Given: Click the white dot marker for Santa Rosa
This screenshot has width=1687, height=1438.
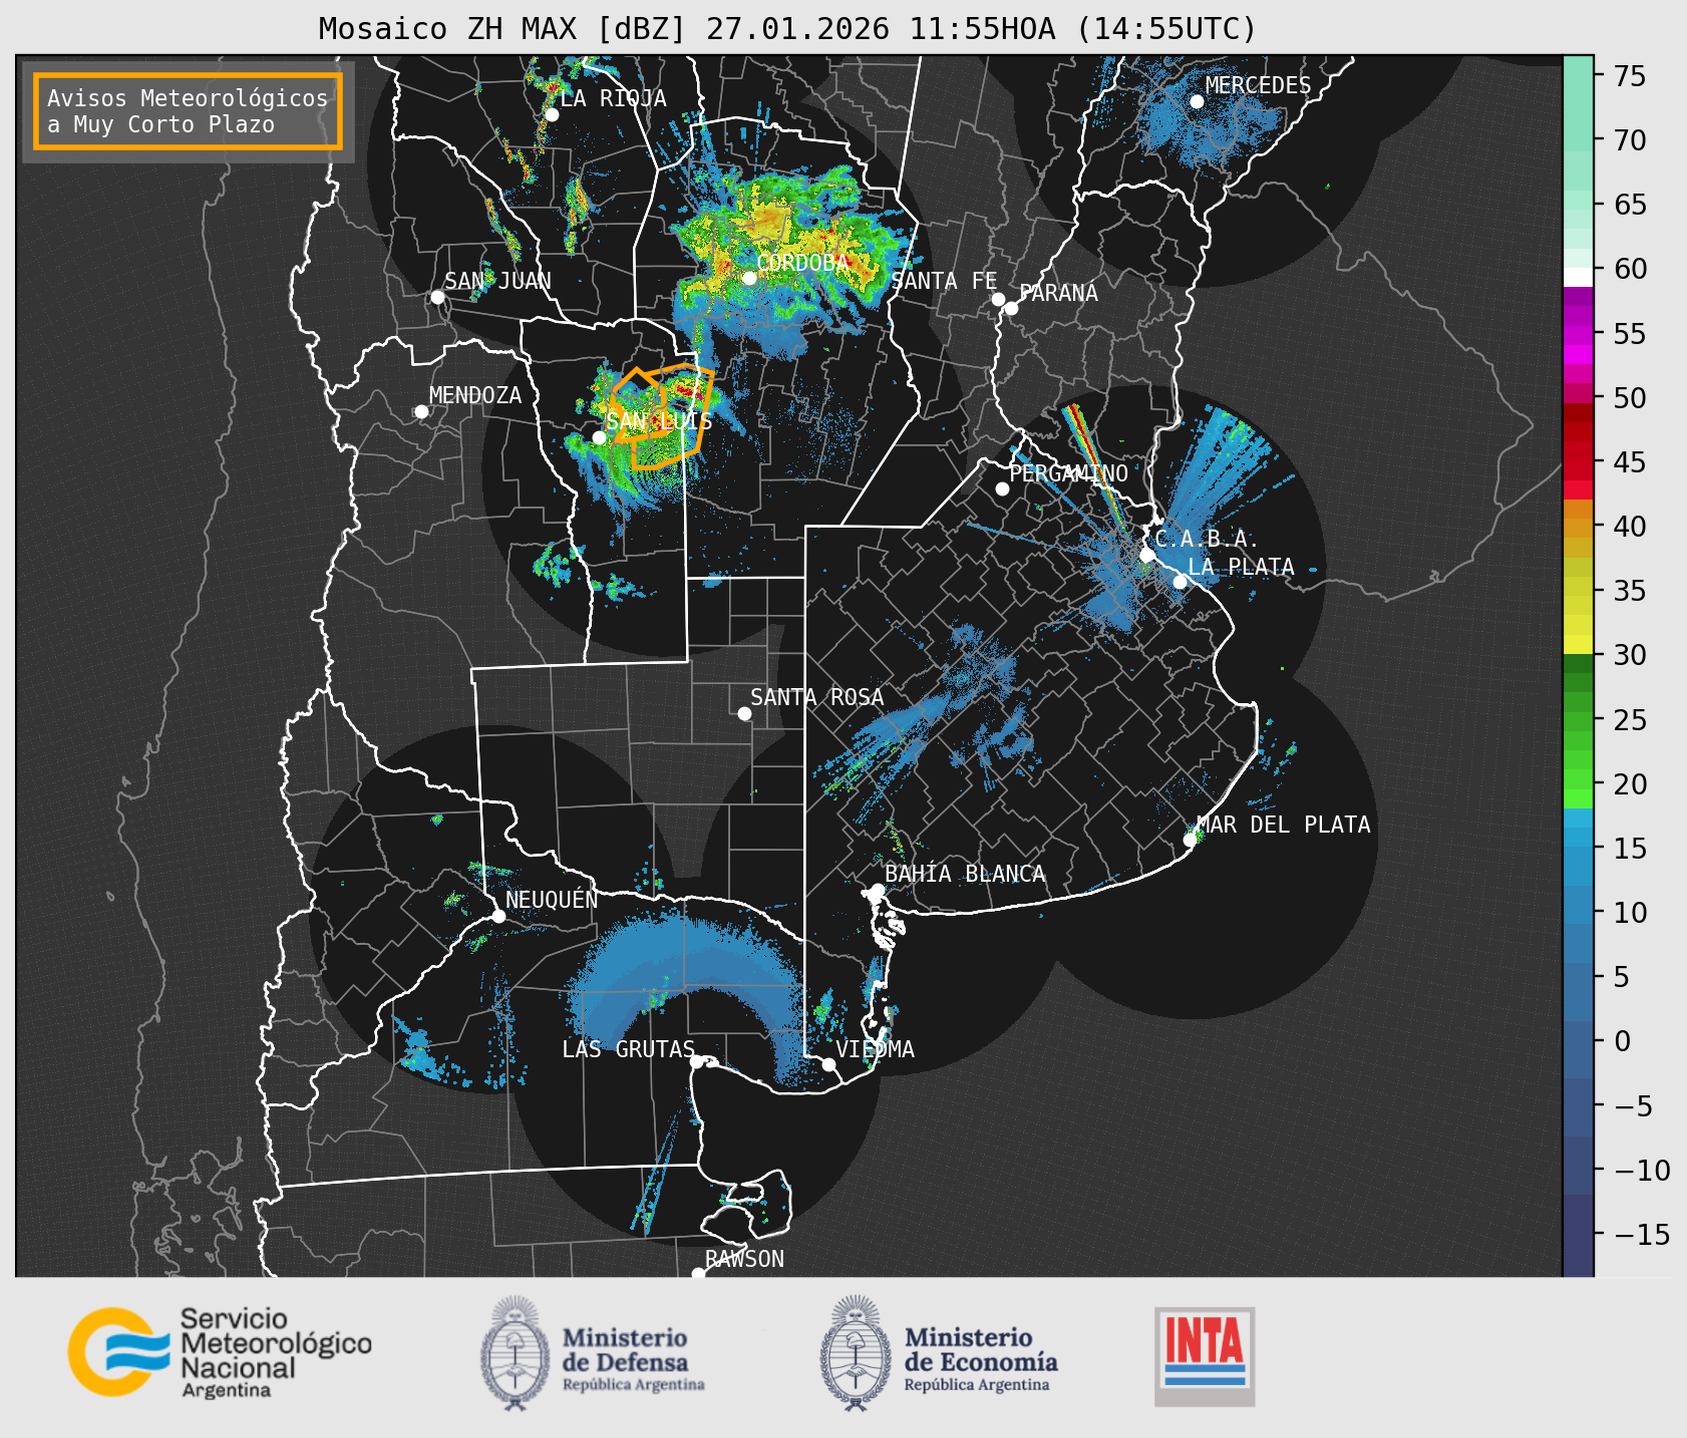Looking at the screenshot, I should pos(744,713).
